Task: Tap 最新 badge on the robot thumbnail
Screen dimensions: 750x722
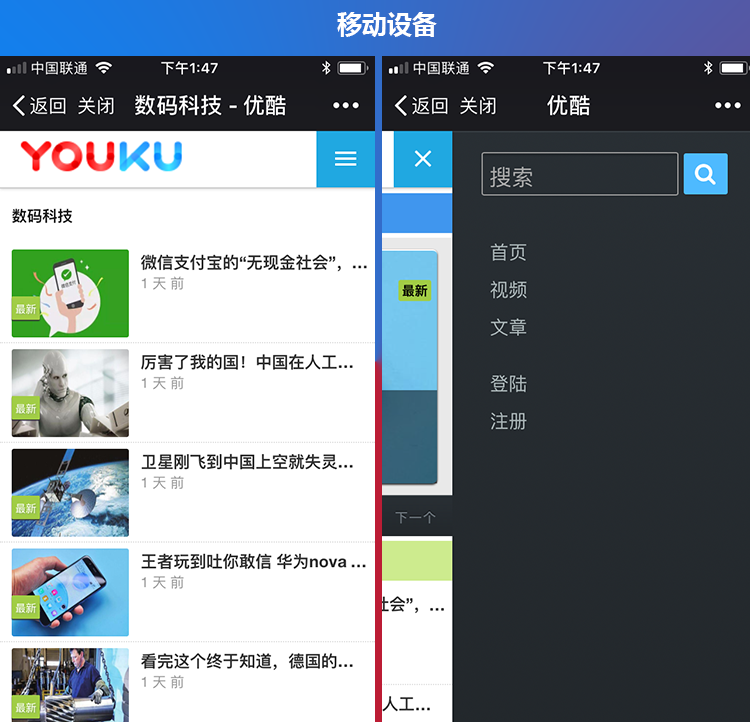Action: pos(25,409)
